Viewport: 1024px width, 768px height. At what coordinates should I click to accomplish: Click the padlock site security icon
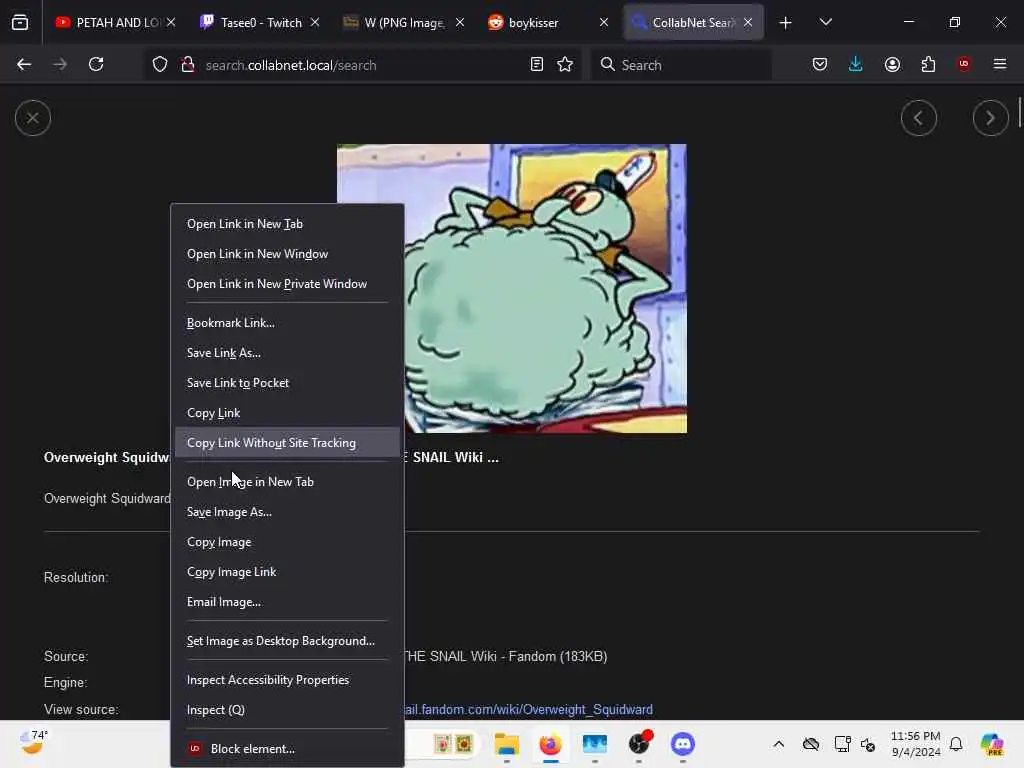(x=188, y=65)
